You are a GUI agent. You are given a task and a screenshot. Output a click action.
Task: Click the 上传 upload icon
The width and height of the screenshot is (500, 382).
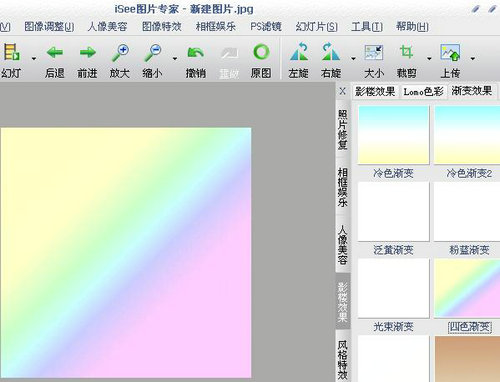pos(450,53)
